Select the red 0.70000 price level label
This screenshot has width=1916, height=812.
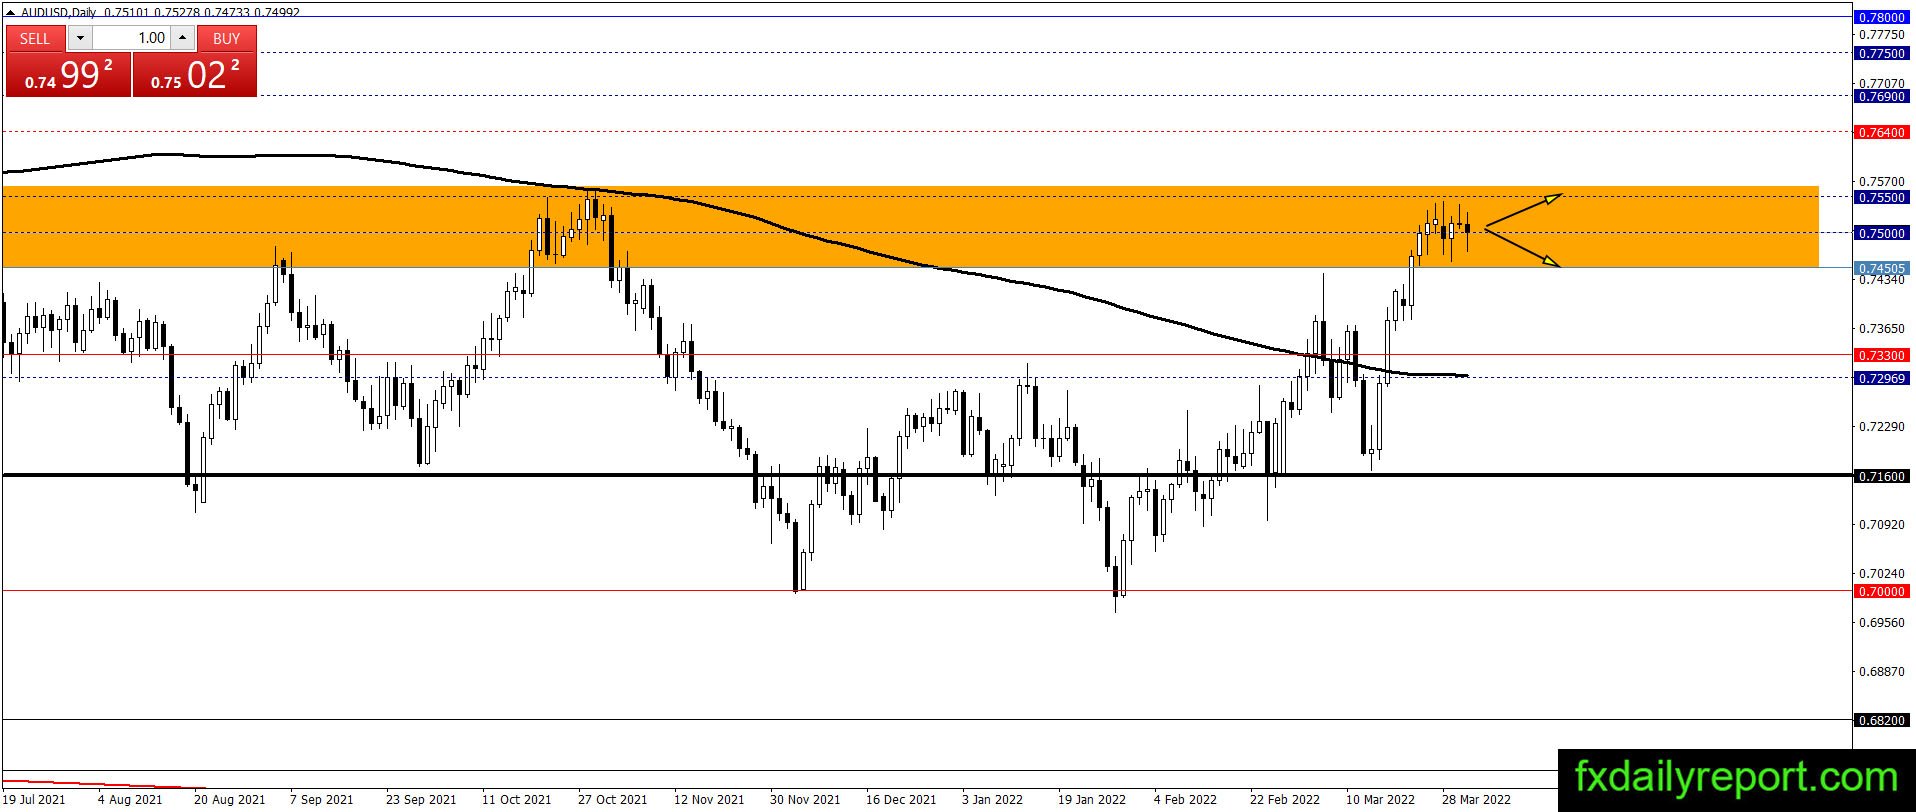point(1880,591)
